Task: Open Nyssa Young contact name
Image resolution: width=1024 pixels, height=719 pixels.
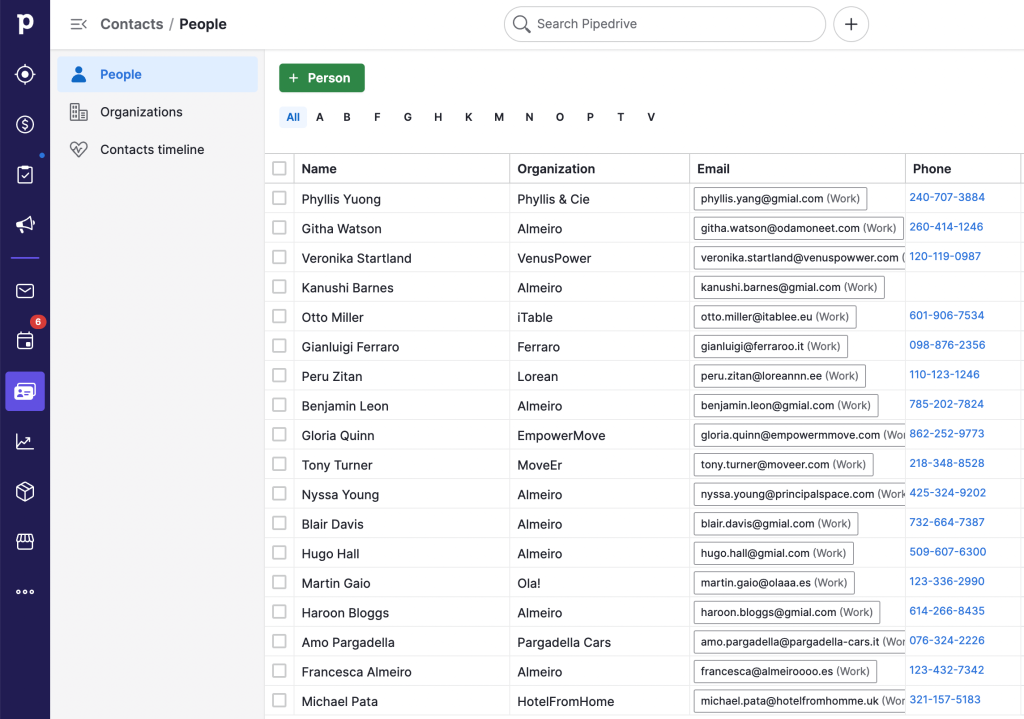Action: pyautogui.click(x=340, y=495)
